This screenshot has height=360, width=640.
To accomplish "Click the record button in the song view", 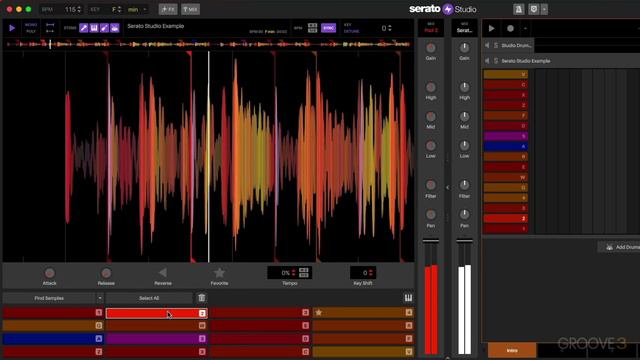I will tap(510, 28).
